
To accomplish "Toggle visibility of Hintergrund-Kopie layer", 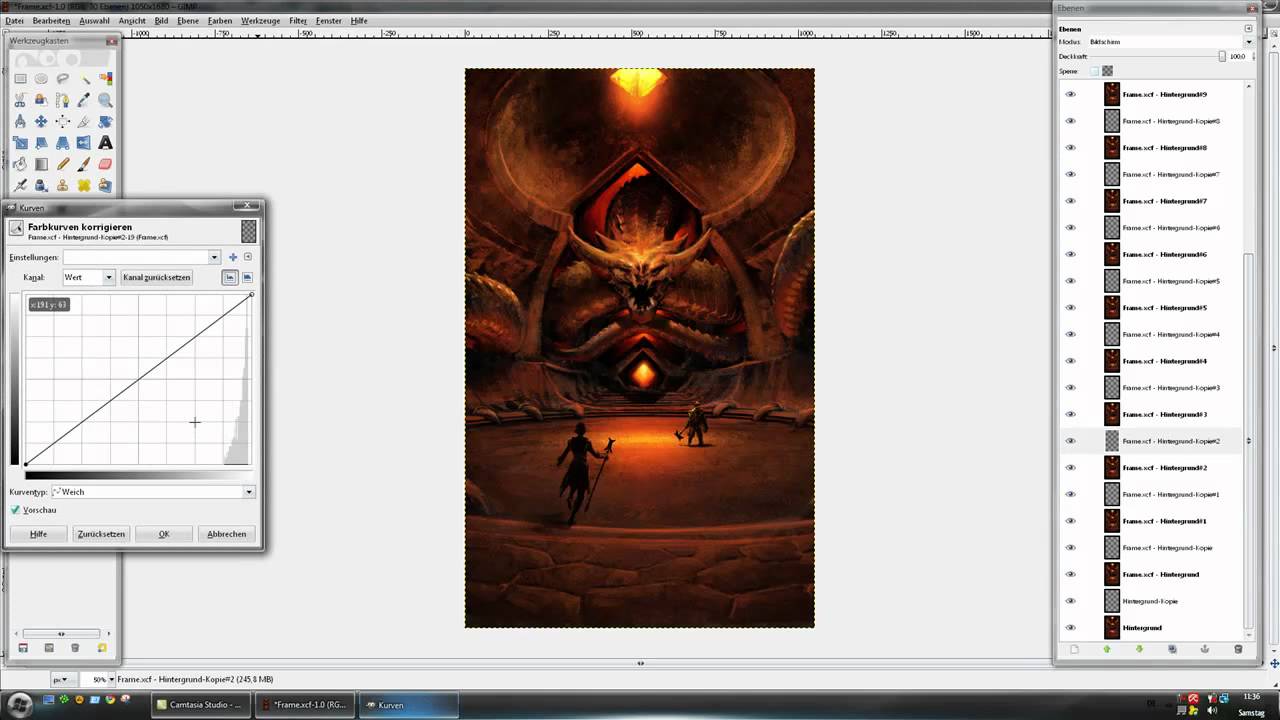I will coord(1070,601).
